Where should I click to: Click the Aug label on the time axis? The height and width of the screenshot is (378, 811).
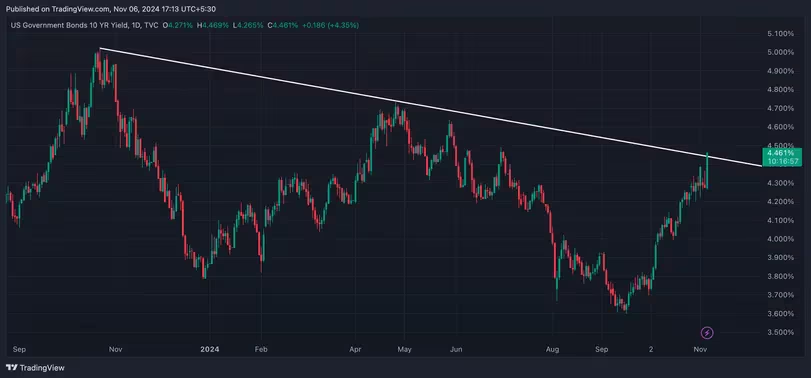click(x=552, y=350)
